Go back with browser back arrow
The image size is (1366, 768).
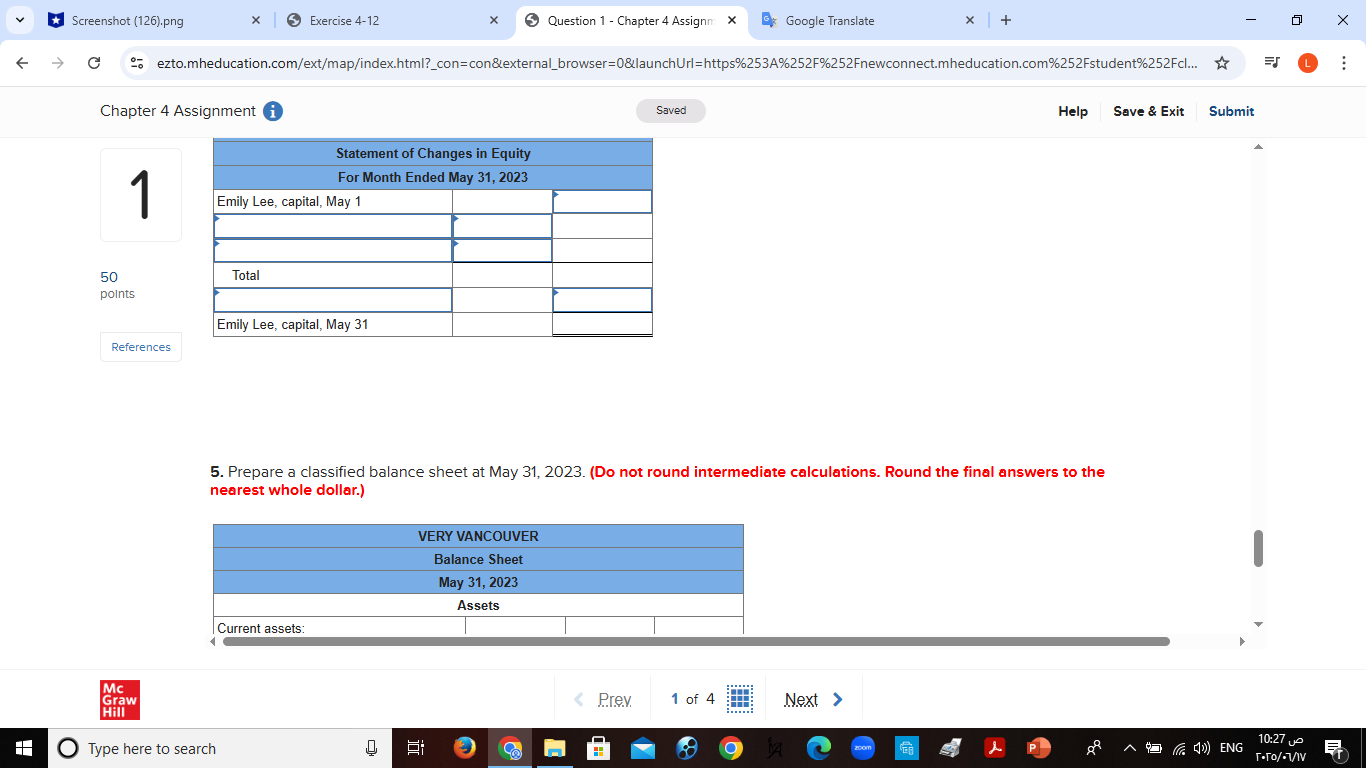pyautogui.click(x=23, y=63)
